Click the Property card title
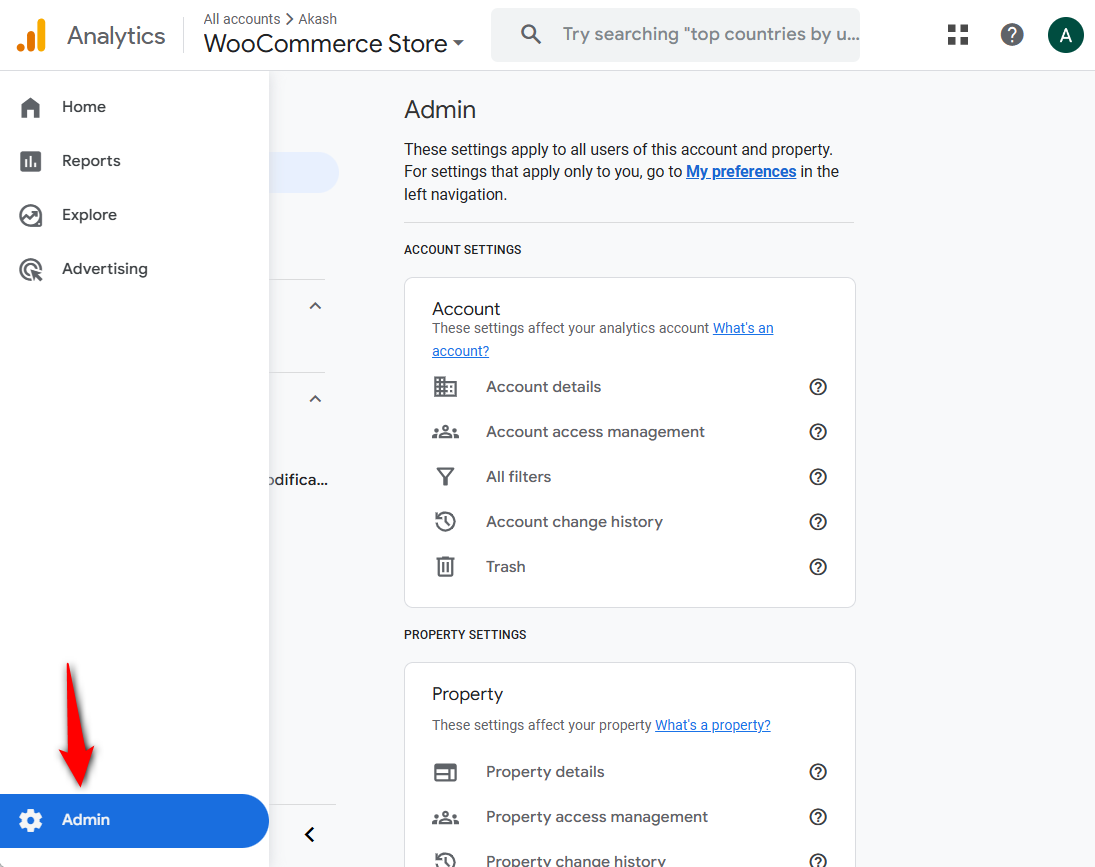Viewport: 1095px width, 867px height. (467, 694)
